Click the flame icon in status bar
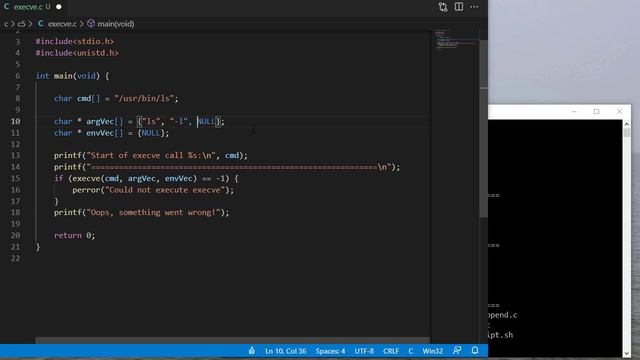This screenshot has width=640, height=360. pyautogui.click(x=252, y=351)
